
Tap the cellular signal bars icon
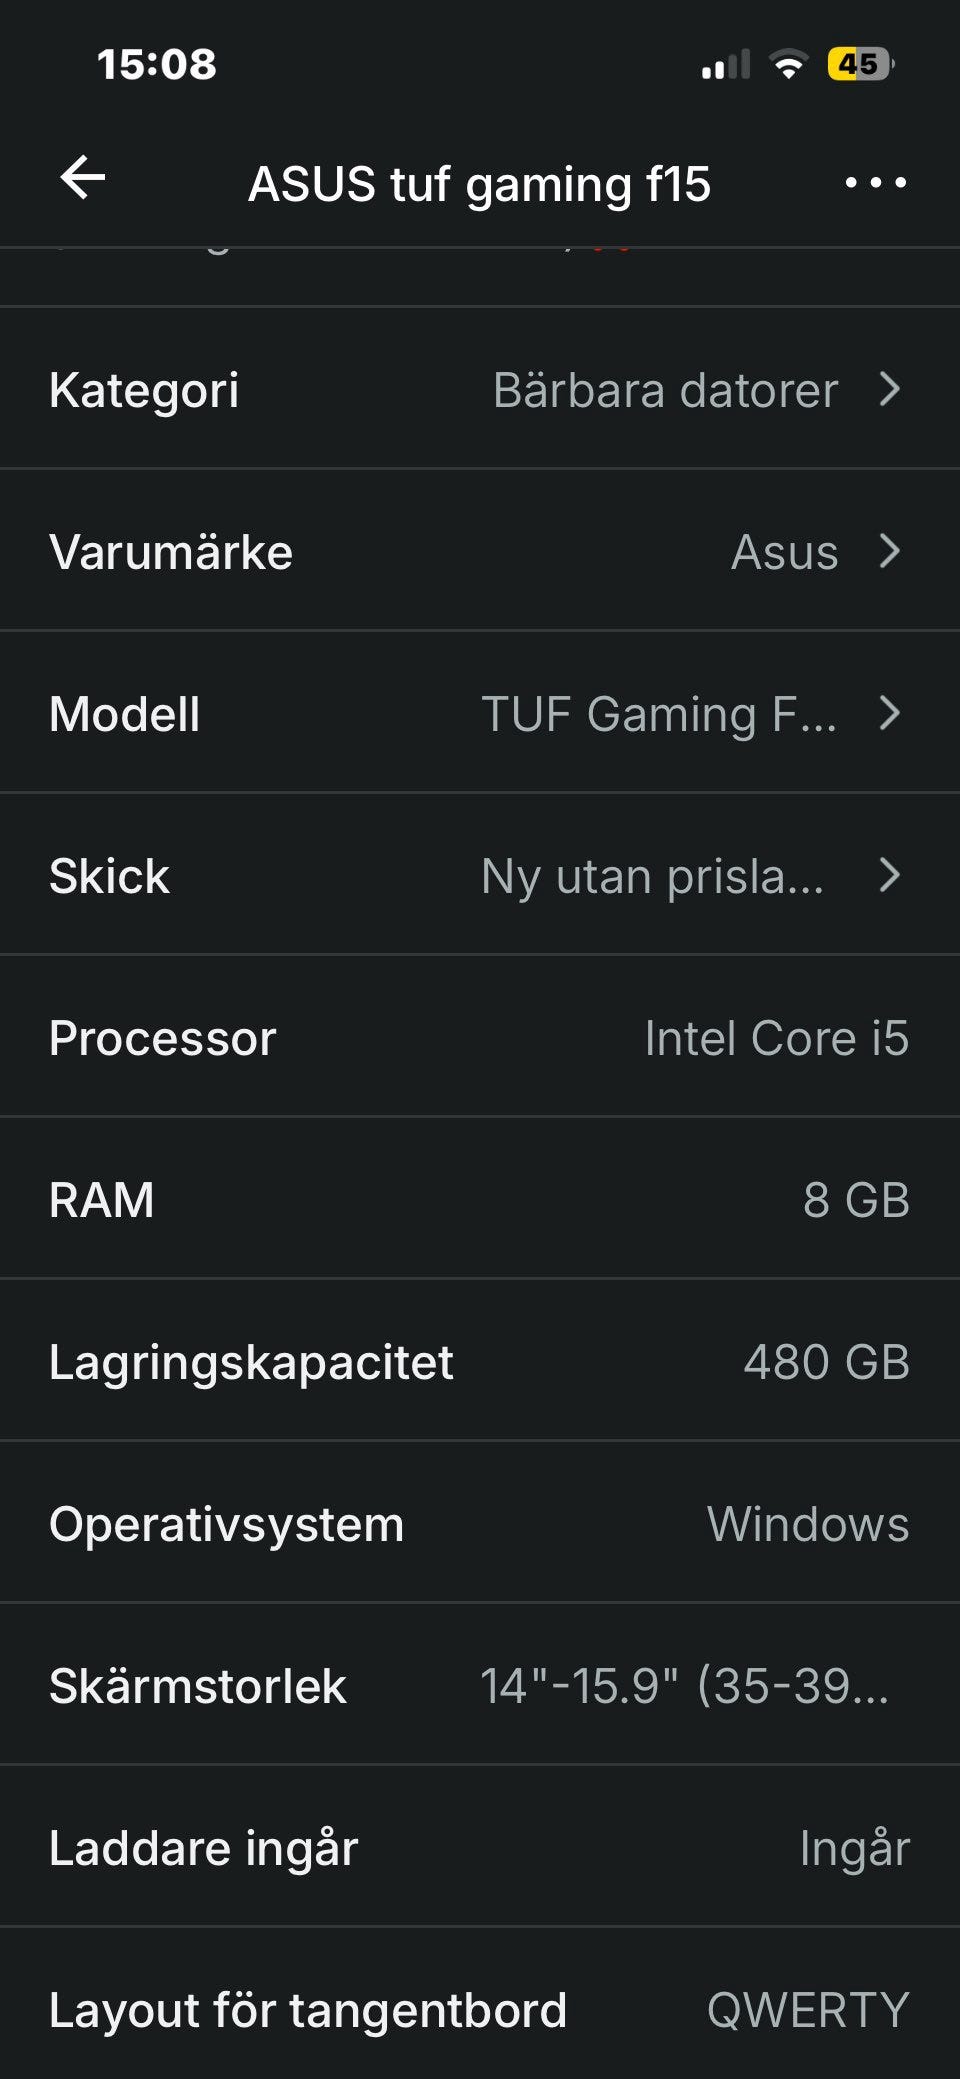725,66
